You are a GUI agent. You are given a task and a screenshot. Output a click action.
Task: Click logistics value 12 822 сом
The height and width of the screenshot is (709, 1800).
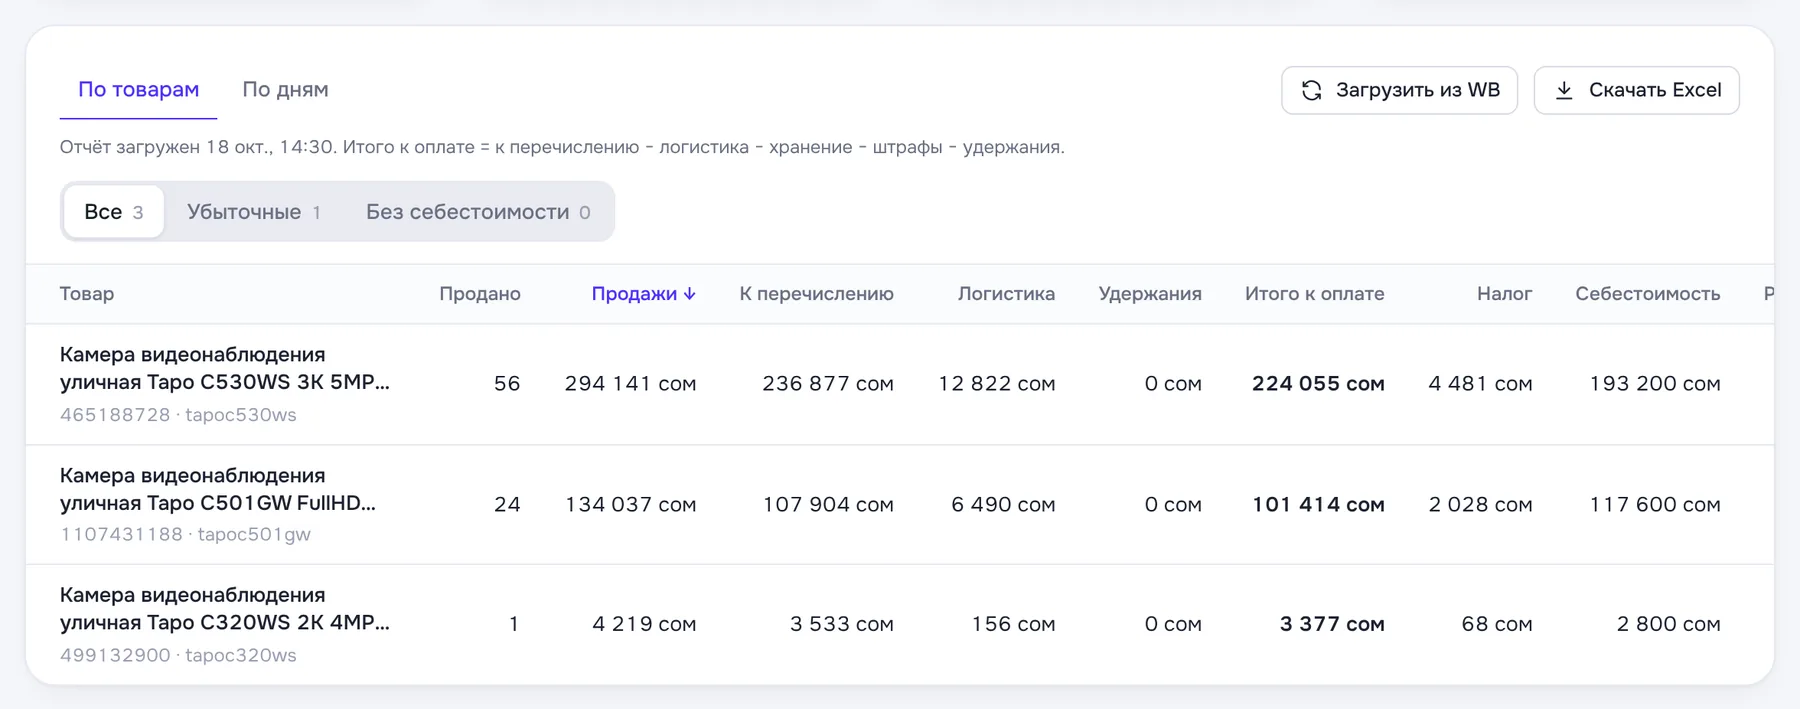[996, 384]
